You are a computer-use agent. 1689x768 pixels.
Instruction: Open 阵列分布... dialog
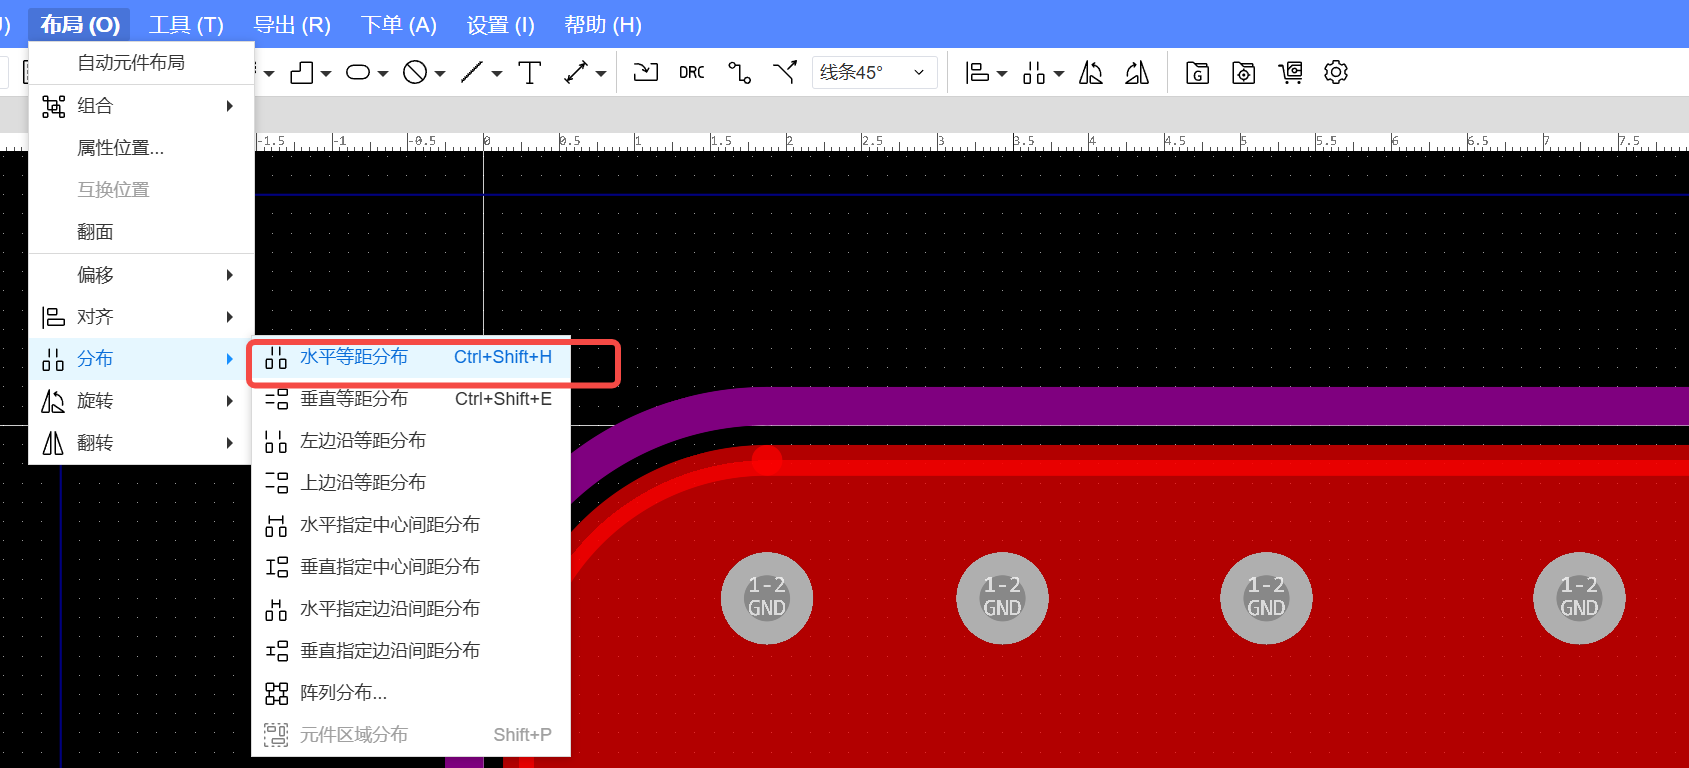click(411, 693)
